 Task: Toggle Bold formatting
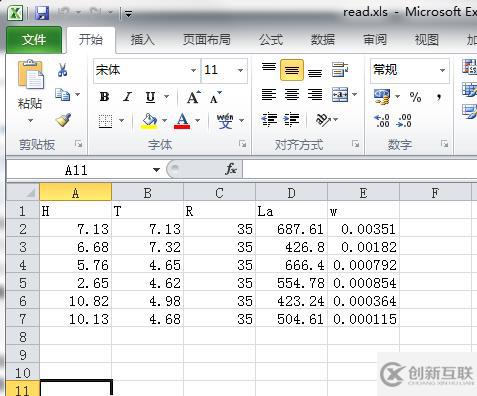point(105,97)
